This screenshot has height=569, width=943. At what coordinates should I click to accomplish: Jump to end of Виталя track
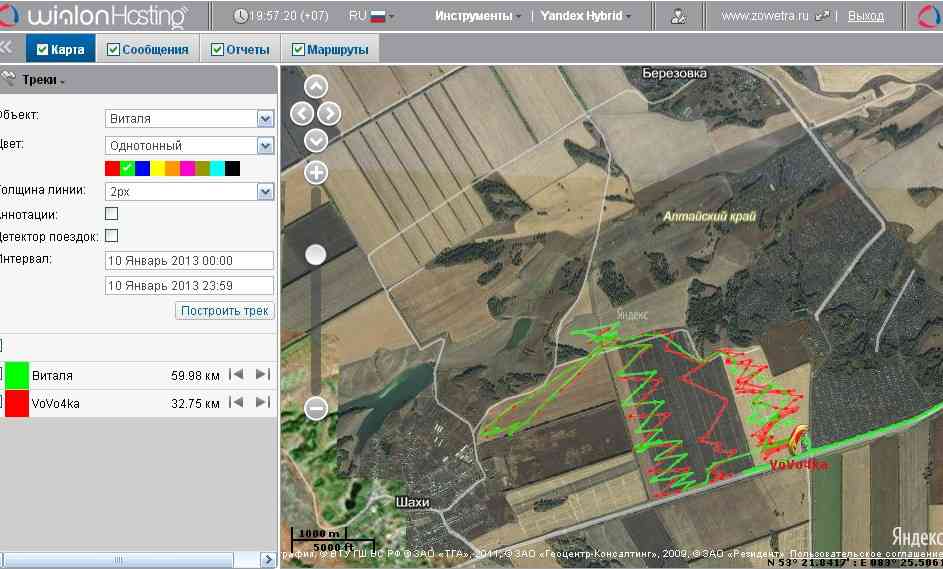pos(262,375)
